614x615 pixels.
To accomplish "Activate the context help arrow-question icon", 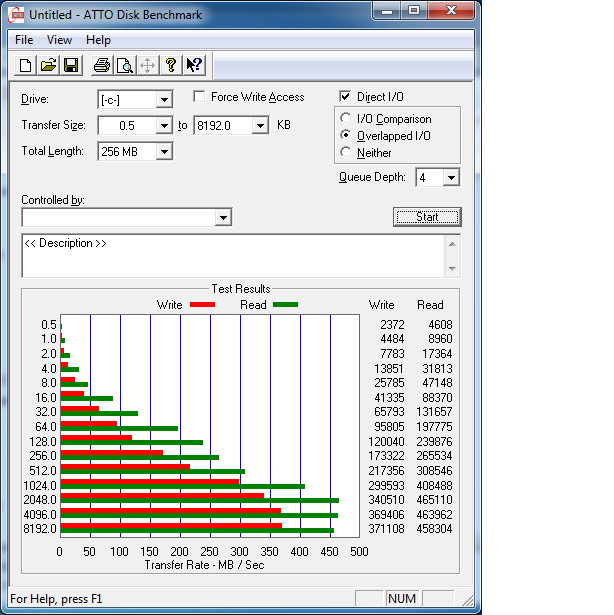I will pos(194,65).
